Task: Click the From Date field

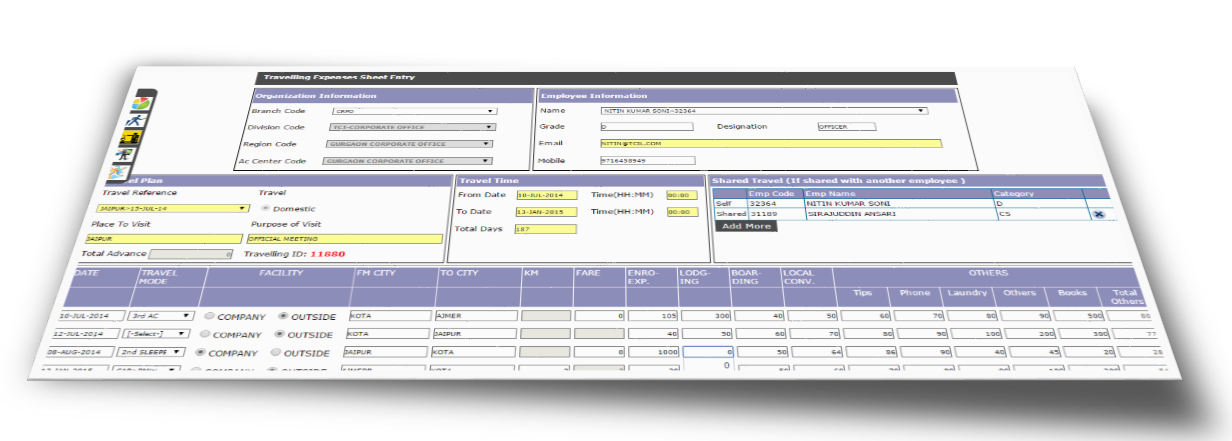Action: pyautogui.click(x=541, y=195)
